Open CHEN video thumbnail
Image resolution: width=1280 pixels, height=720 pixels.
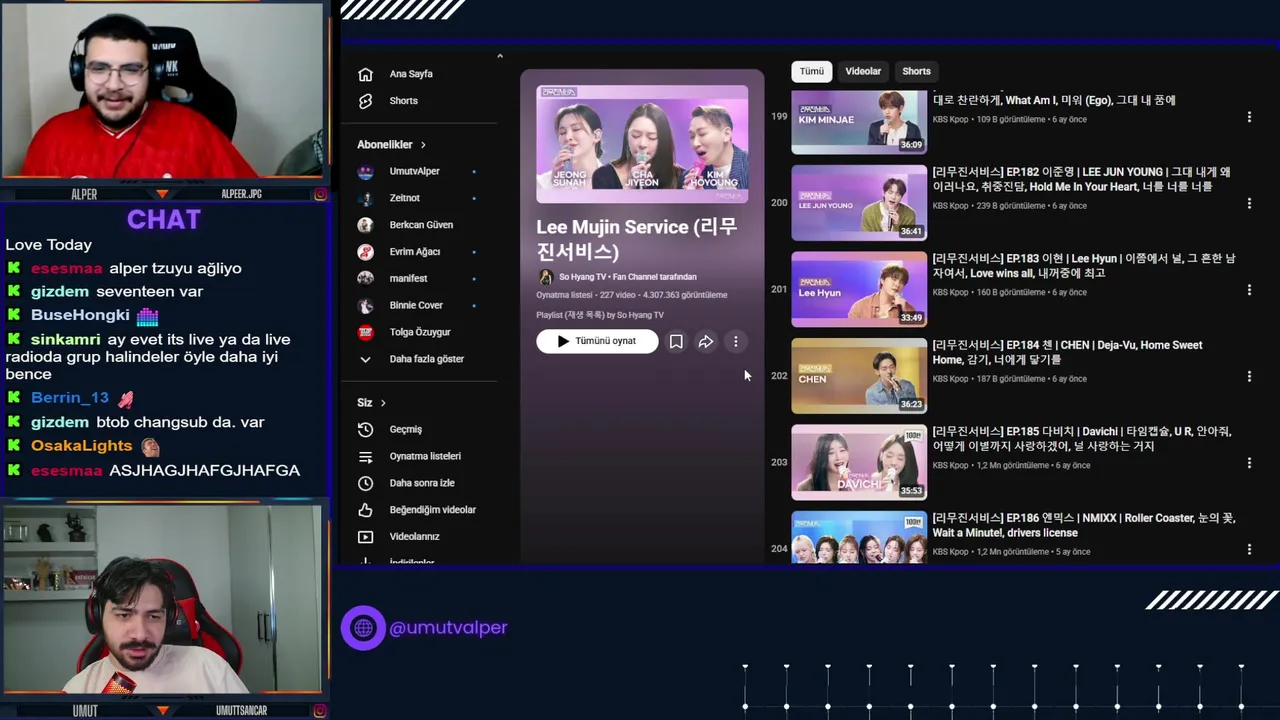[x=859, y=376]
